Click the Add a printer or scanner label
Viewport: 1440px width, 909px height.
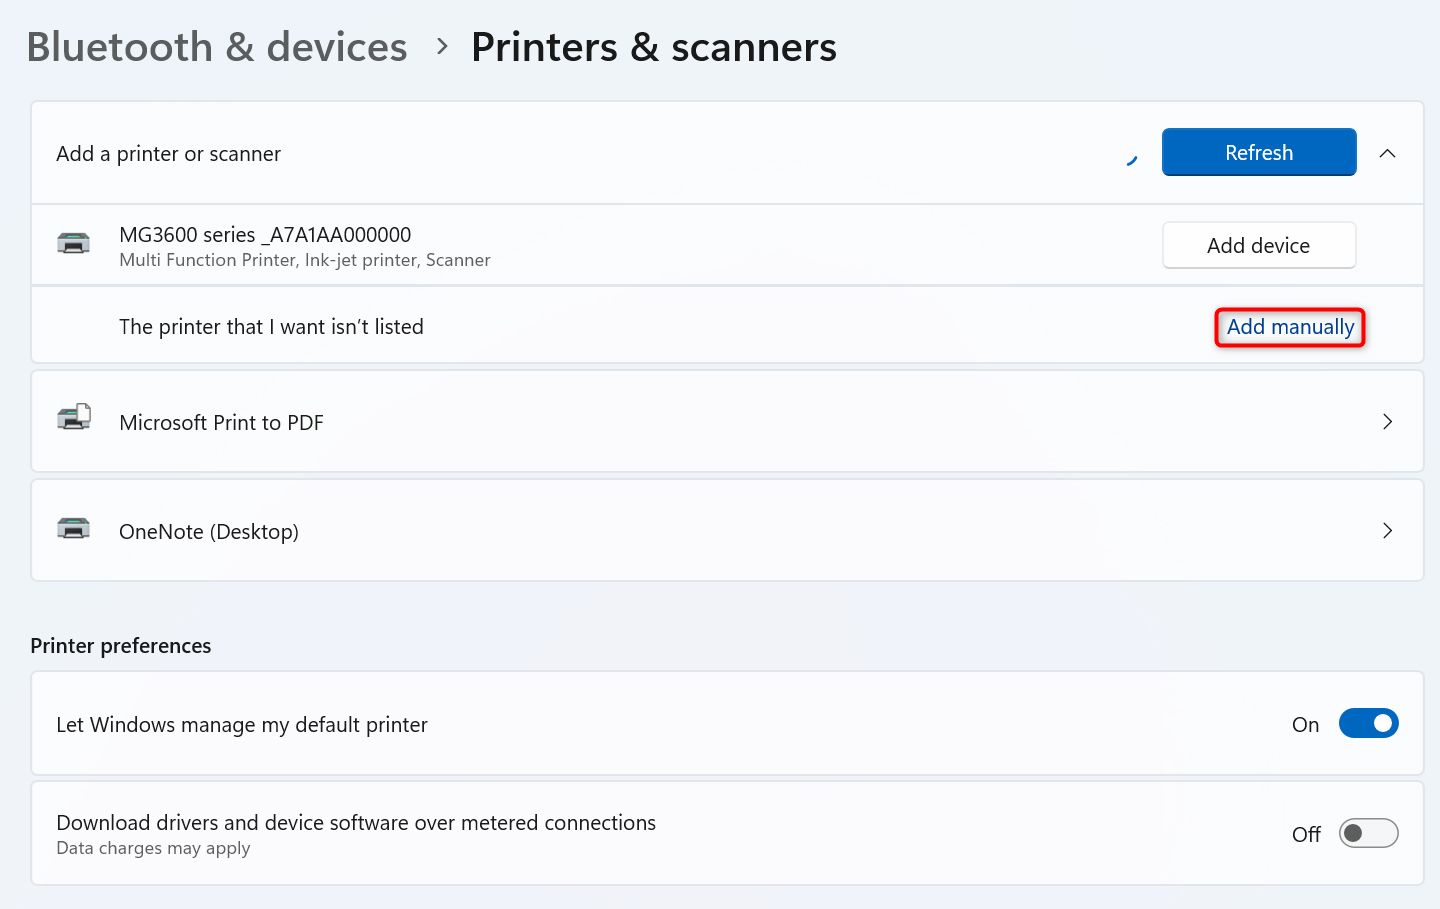(168, 154)
